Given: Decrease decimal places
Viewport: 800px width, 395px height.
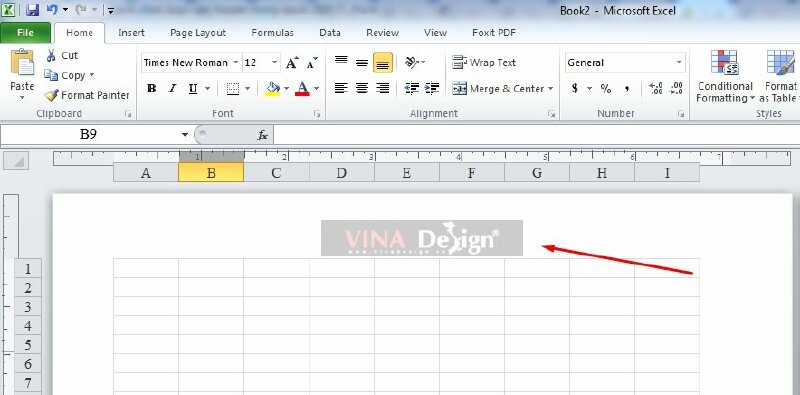Looking at the screenshot, I should (676, 88).
